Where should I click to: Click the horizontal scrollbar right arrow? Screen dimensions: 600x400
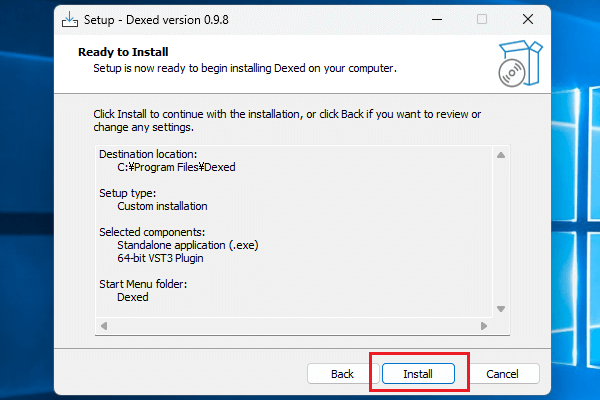(485, 326)
